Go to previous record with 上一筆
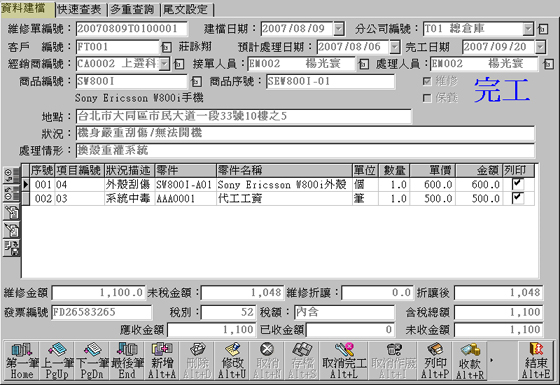The height and width of the screenshot is (385, 560). click(x=57, y=361)
